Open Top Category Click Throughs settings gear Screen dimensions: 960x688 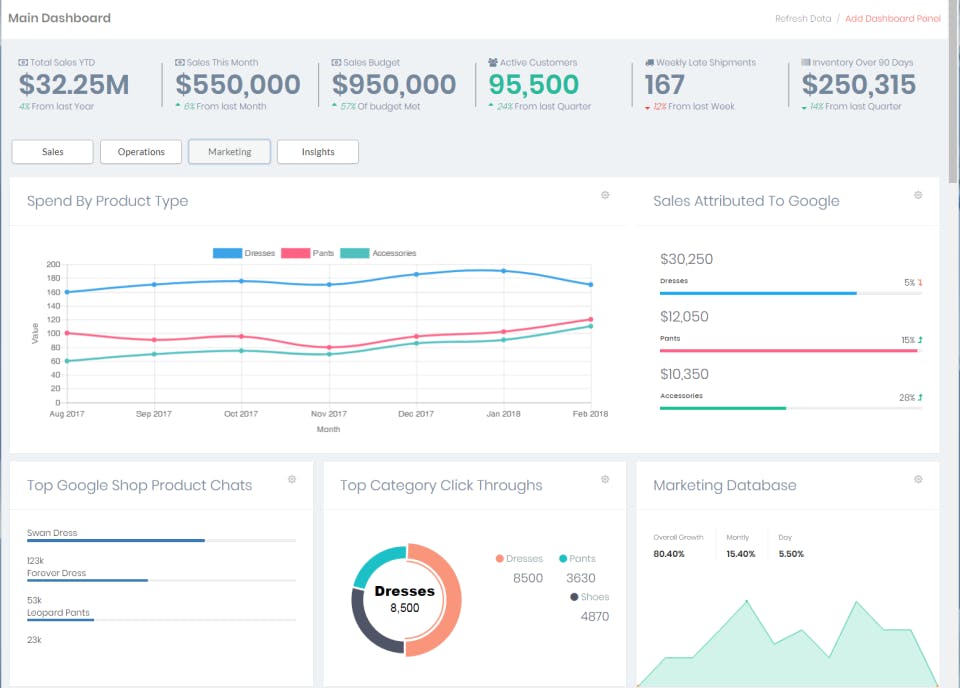tap(605, 480)
